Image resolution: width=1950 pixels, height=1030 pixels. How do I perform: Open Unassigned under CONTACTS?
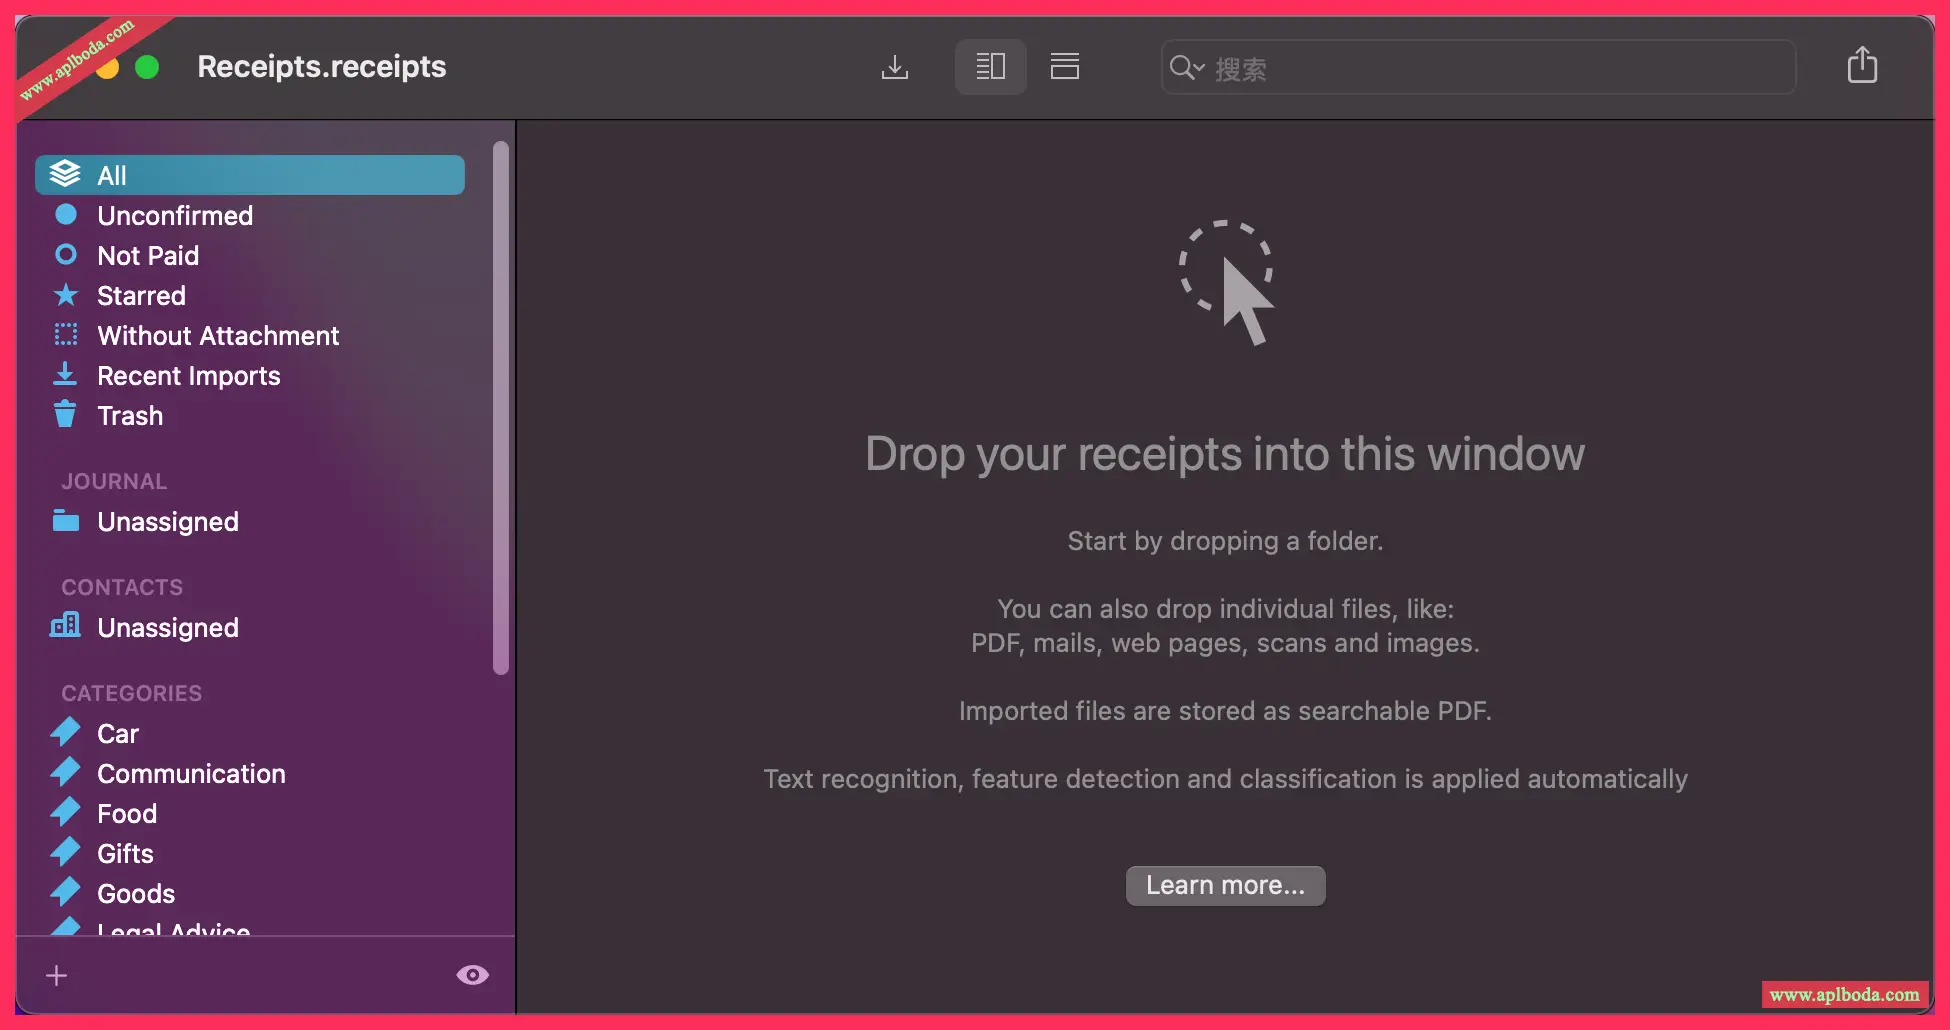pos(167,627)
